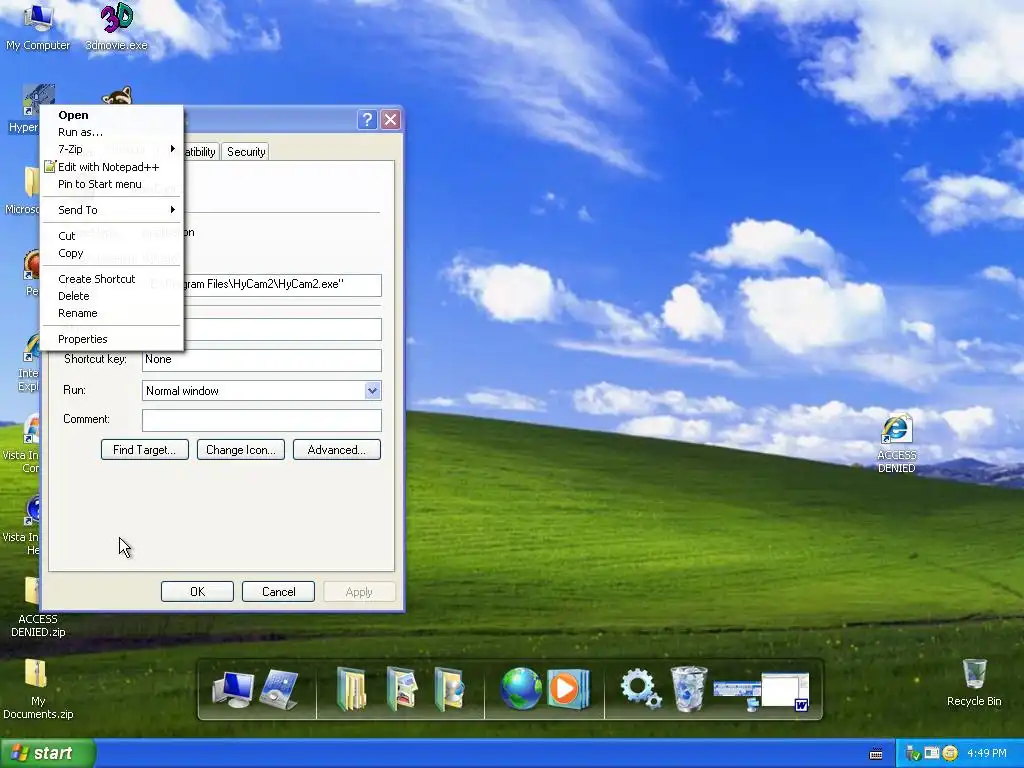Click the recycle bin icon in dock
The height and width of the screenshot is (768, 1024).
click(x=689, y=689)
